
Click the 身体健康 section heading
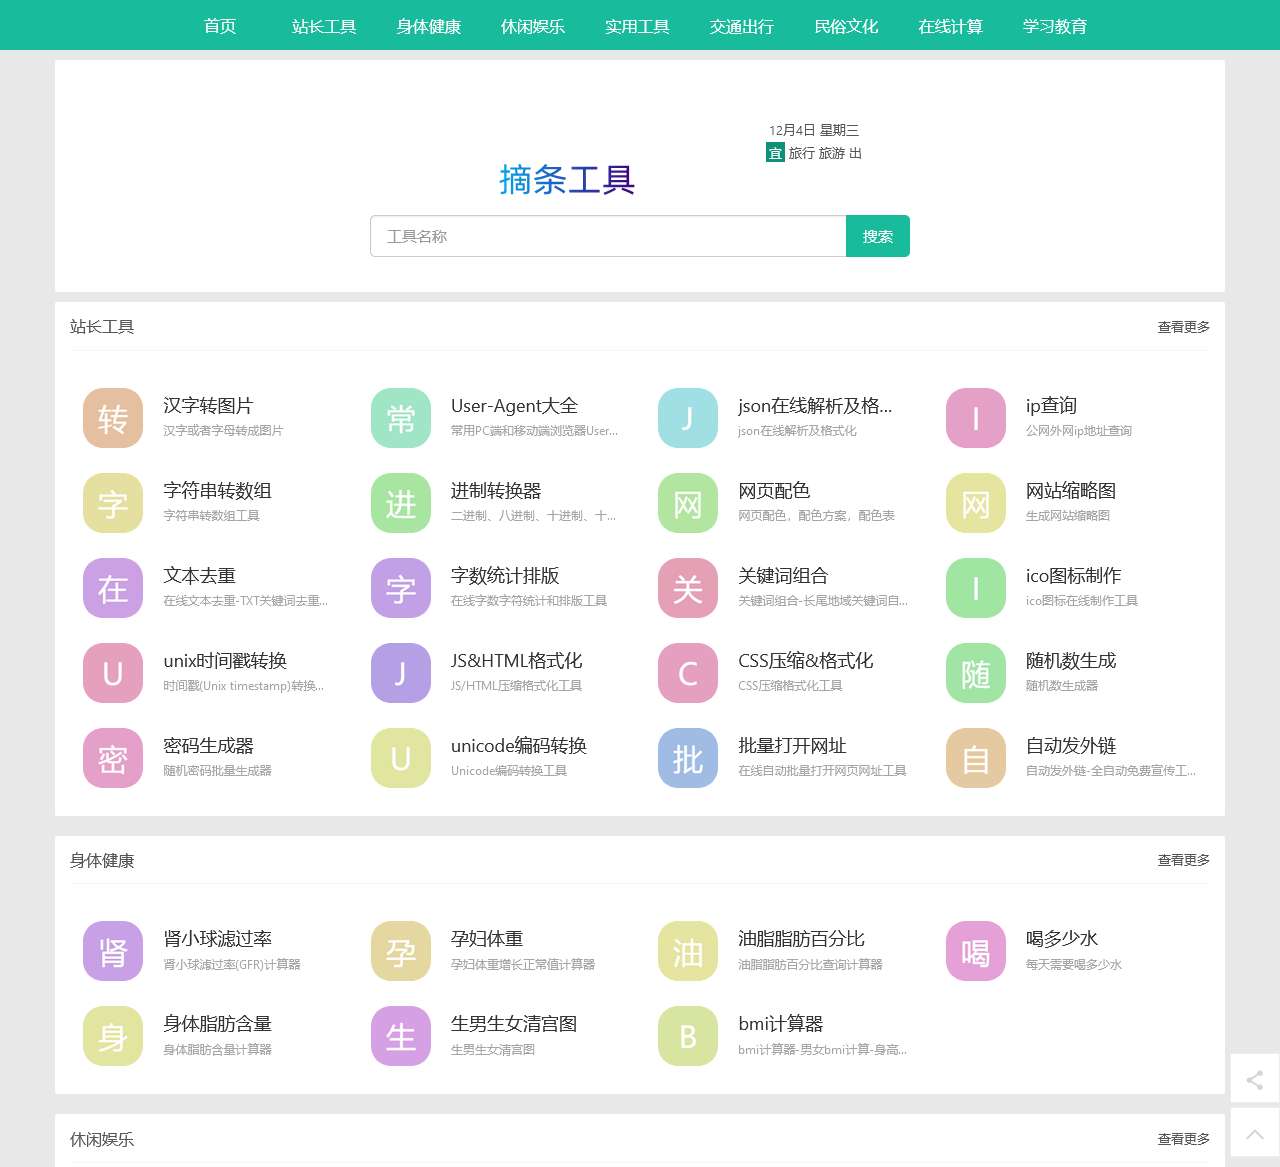[102, 860]
